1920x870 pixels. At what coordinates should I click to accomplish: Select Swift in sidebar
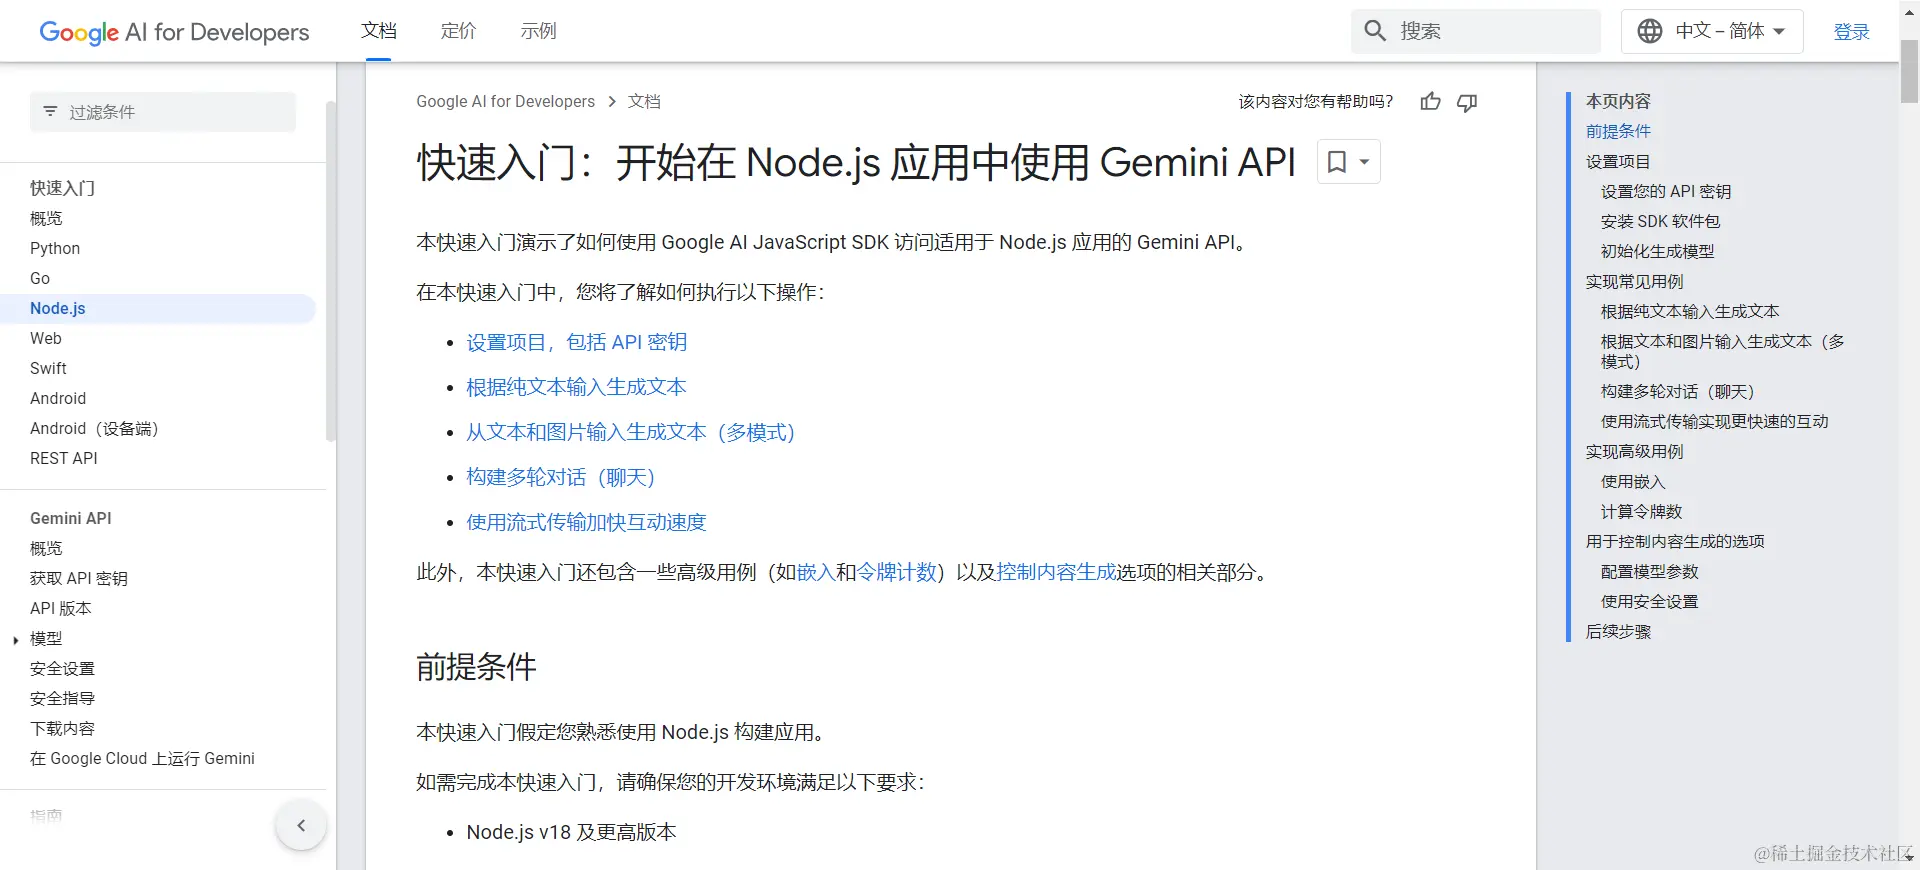pyautogui.click(x=48, y=368)
